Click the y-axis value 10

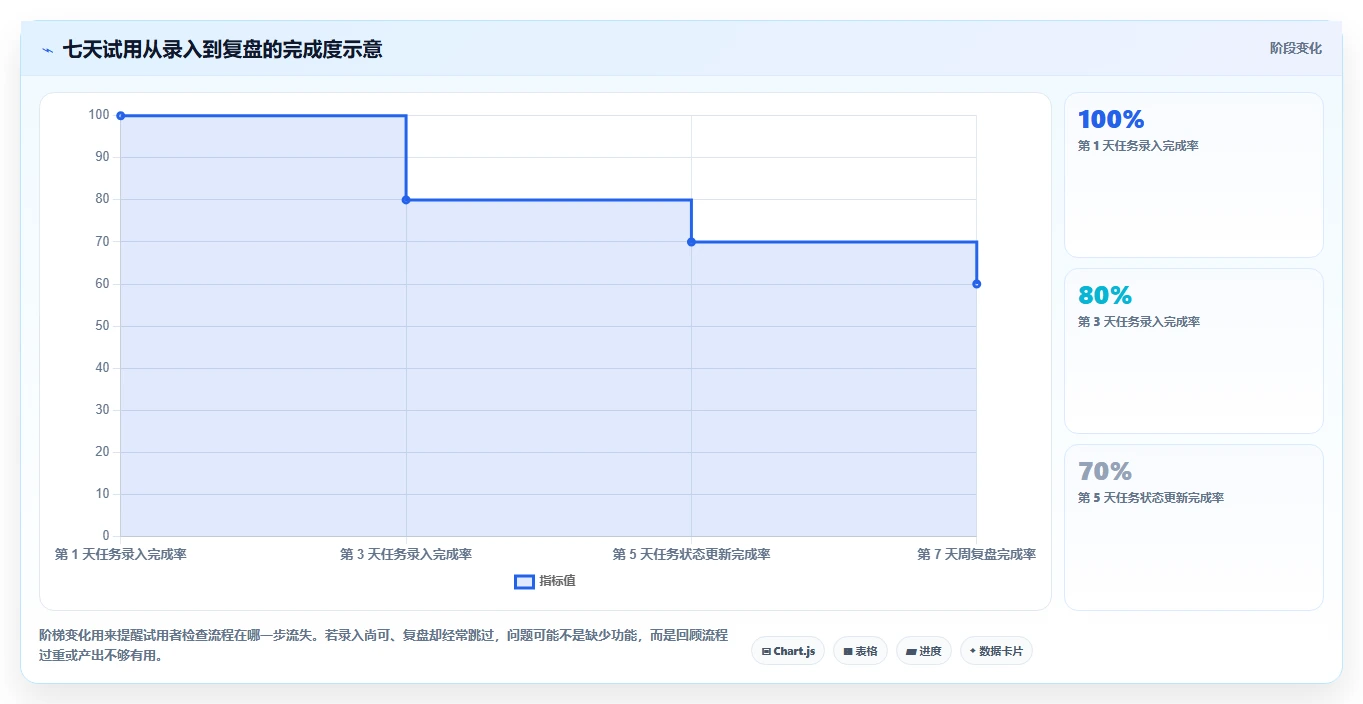pos(102,494)
